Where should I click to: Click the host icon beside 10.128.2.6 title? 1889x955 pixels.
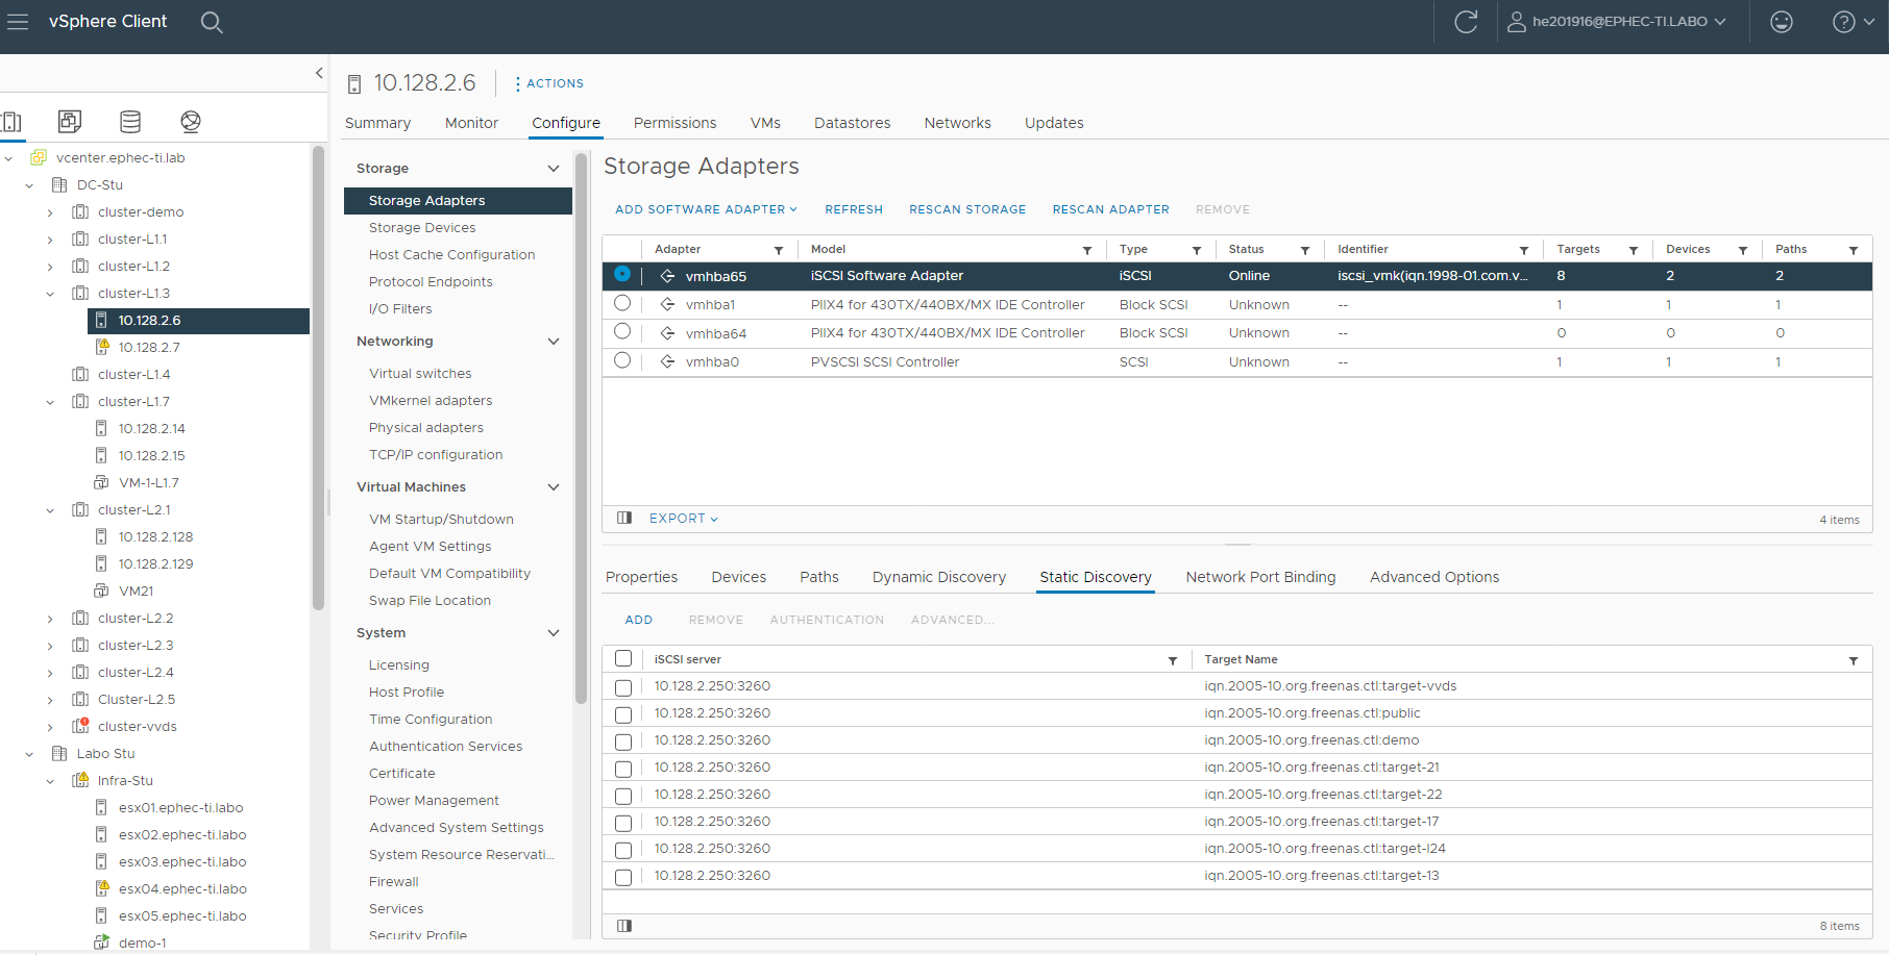[354, 84]
